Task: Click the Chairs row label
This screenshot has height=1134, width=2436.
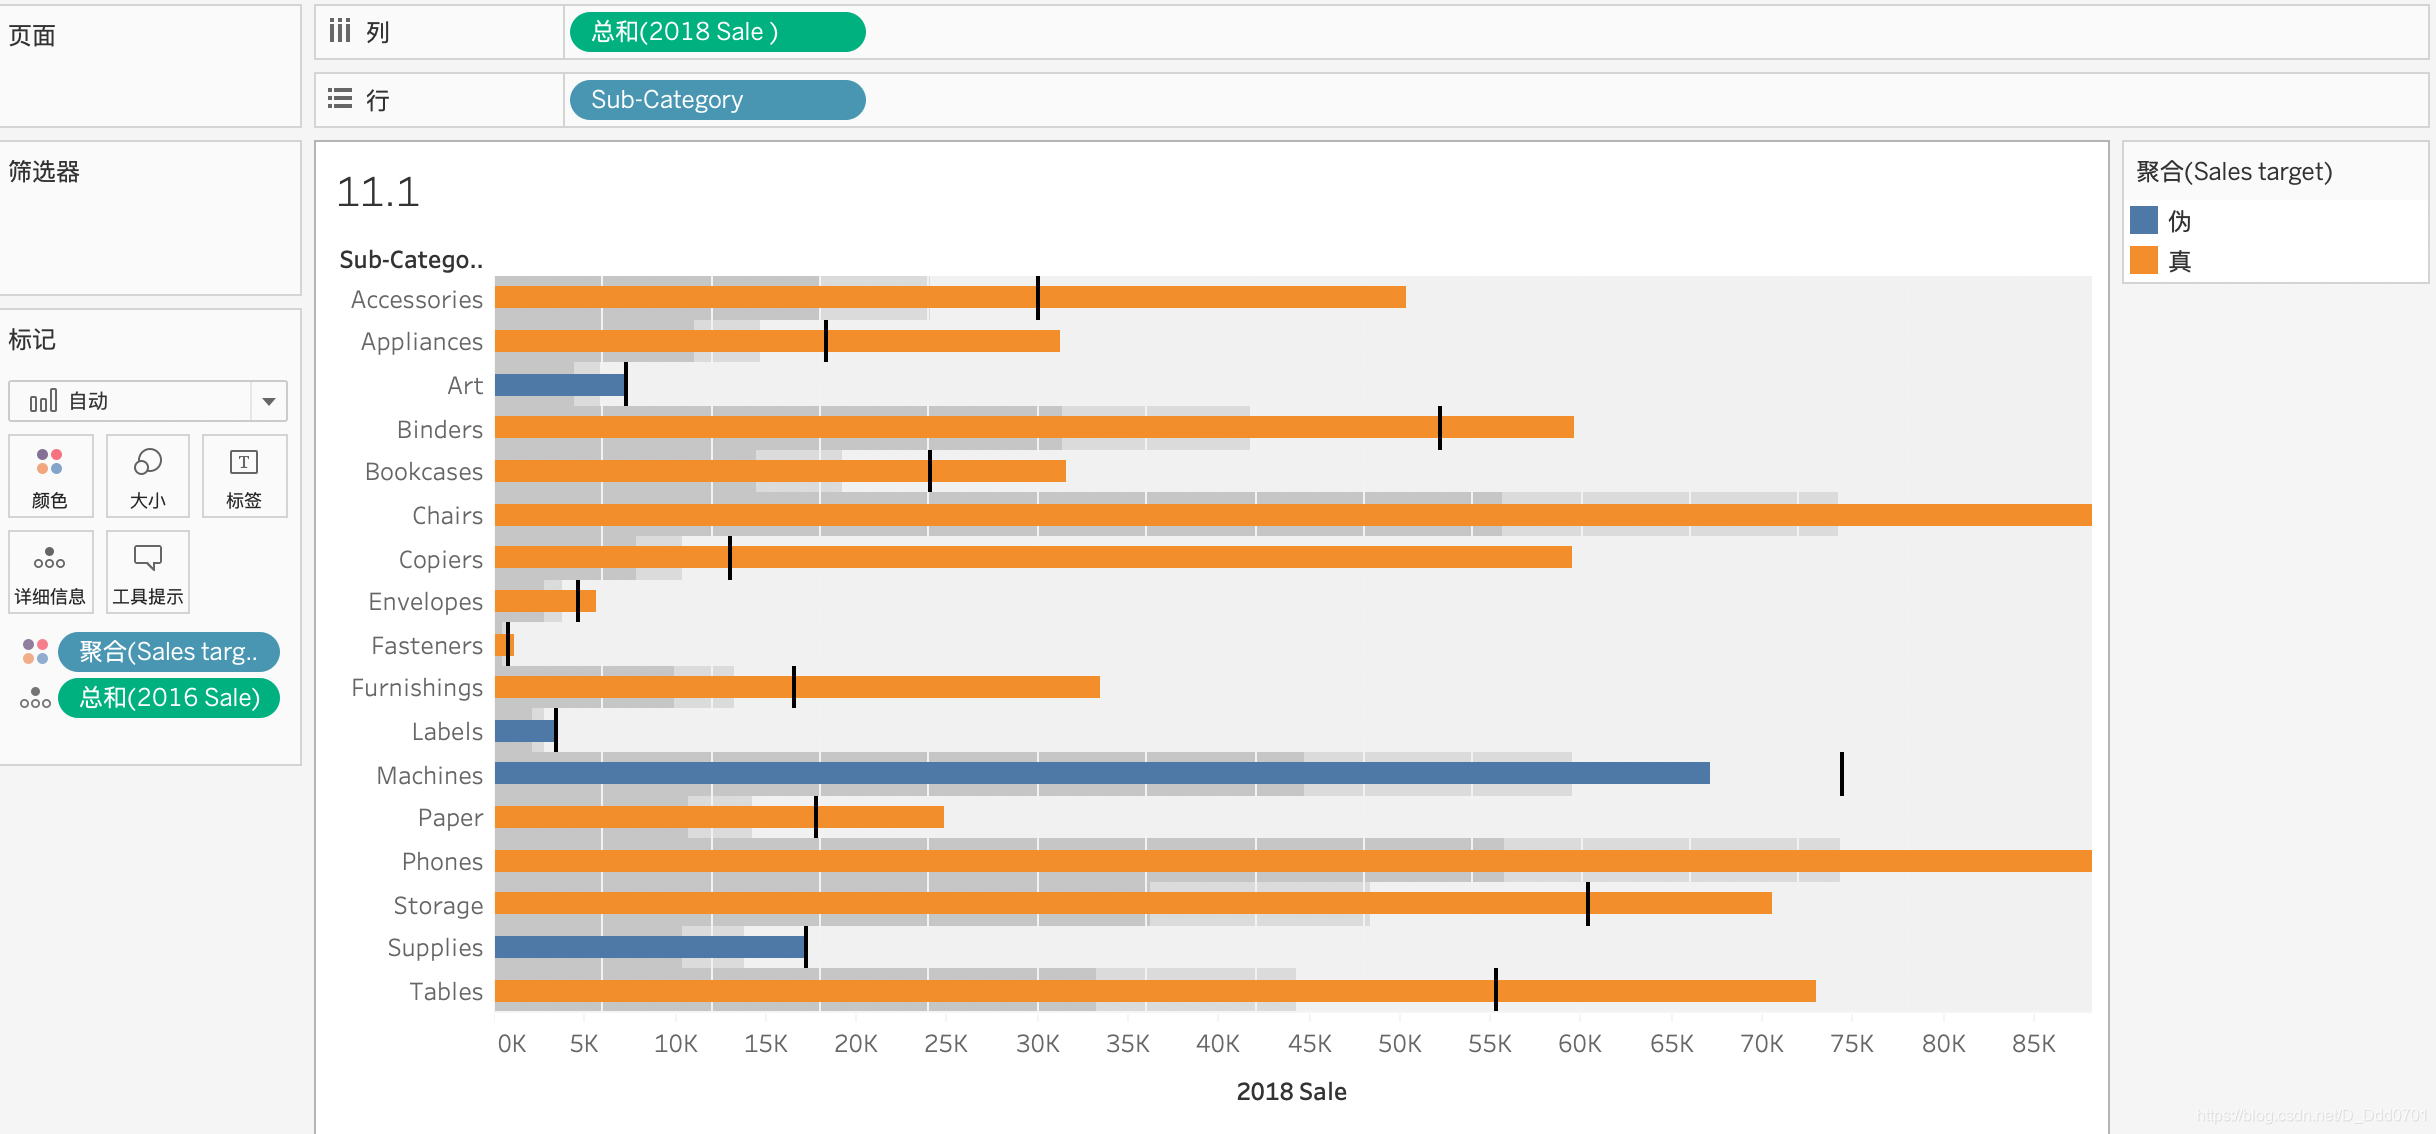Action: [x=448, y=515]
